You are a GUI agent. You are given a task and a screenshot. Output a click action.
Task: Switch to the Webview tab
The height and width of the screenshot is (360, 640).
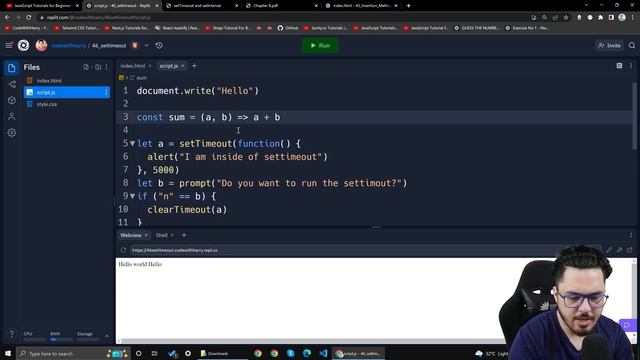click(x=131, y=235)
